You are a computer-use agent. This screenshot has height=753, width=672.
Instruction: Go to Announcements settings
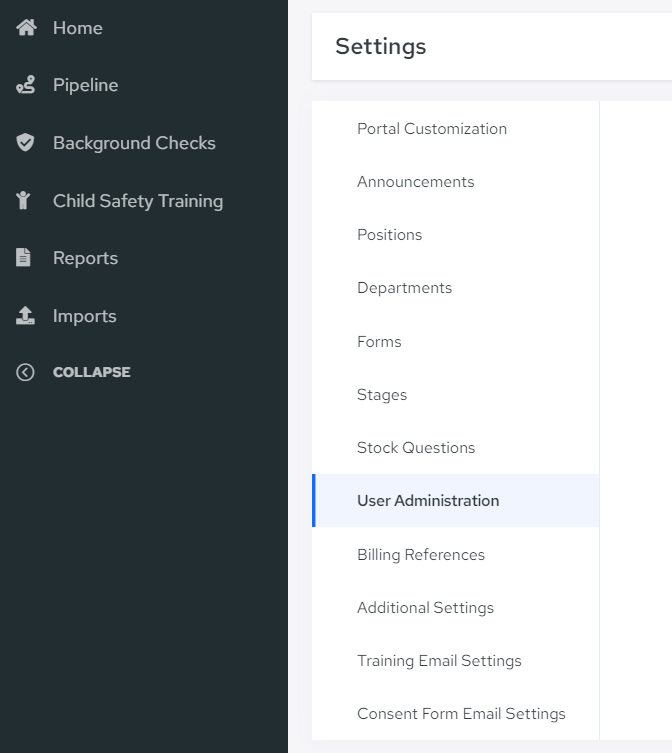click(455, 182)
